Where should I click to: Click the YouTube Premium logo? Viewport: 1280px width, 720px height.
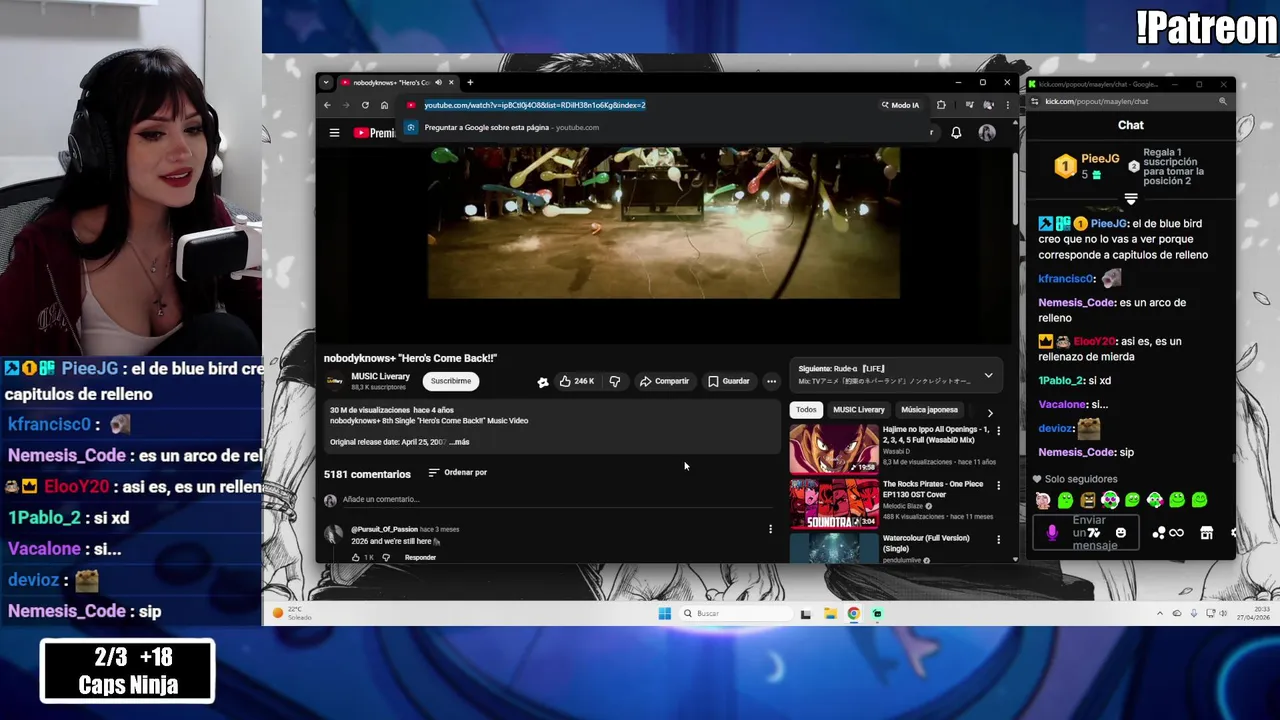point(374,132)
